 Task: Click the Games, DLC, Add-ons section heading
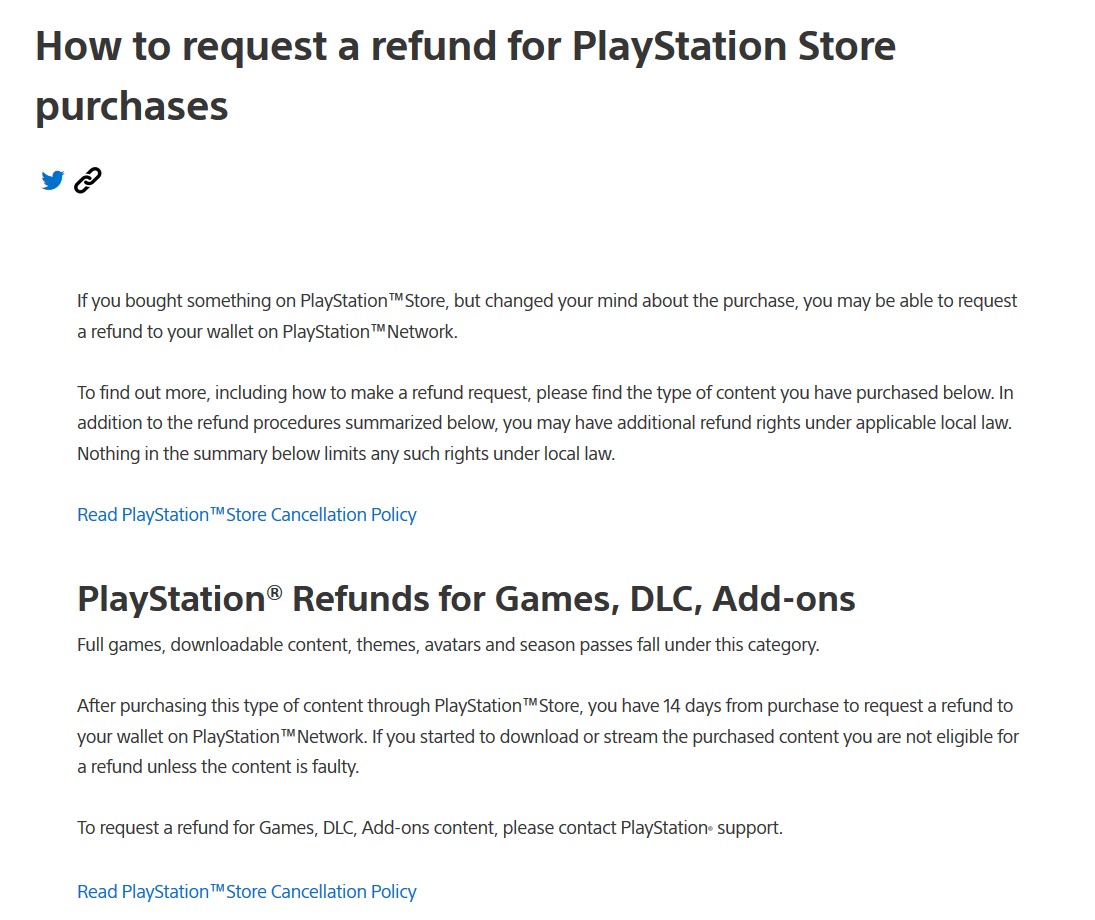click(x=466, y=598)
